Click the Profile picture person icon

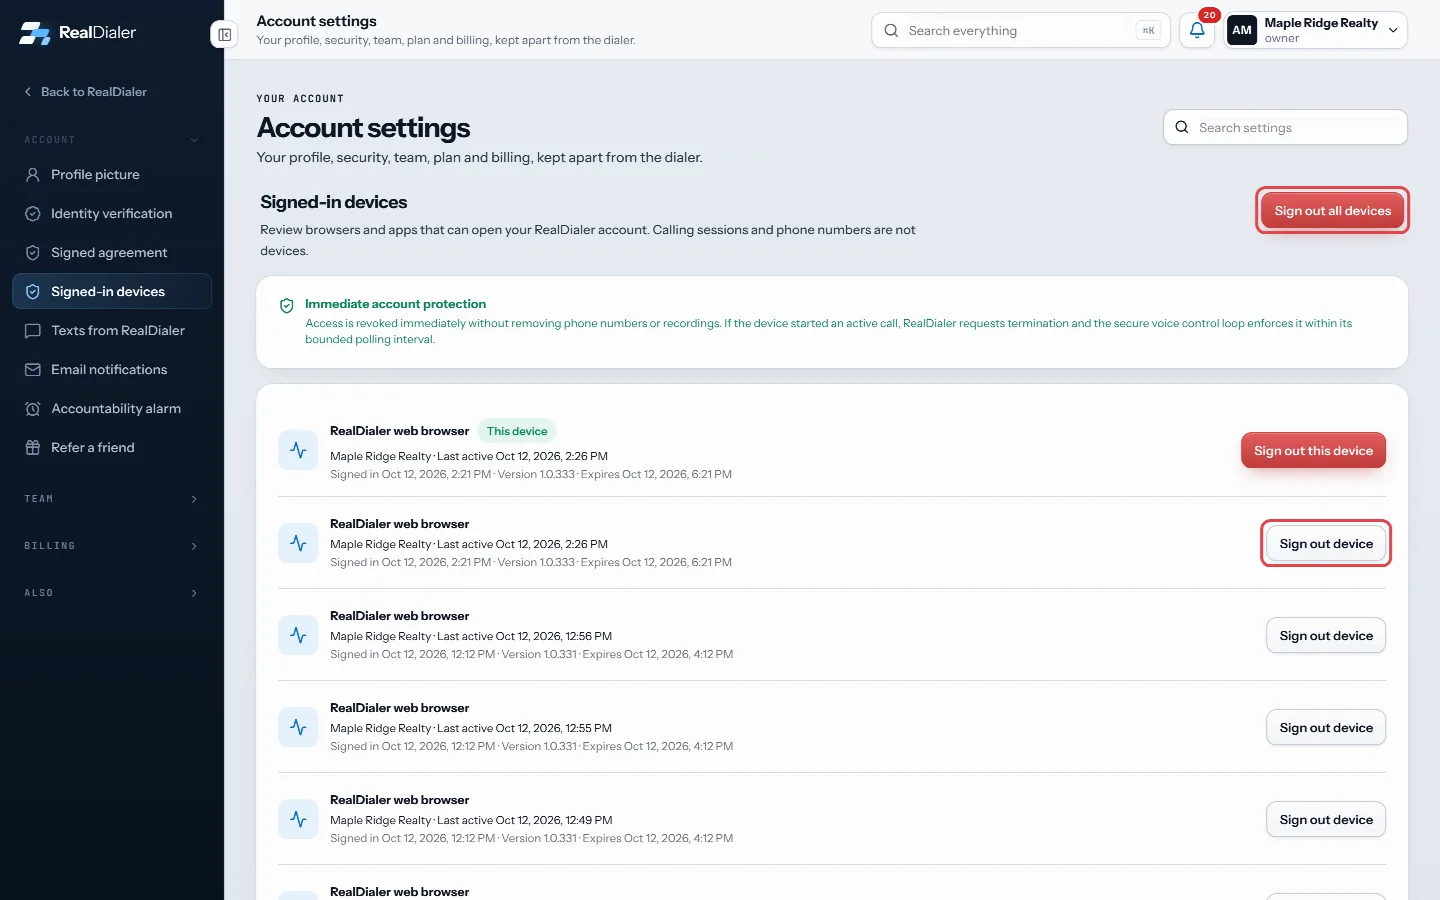33,174
